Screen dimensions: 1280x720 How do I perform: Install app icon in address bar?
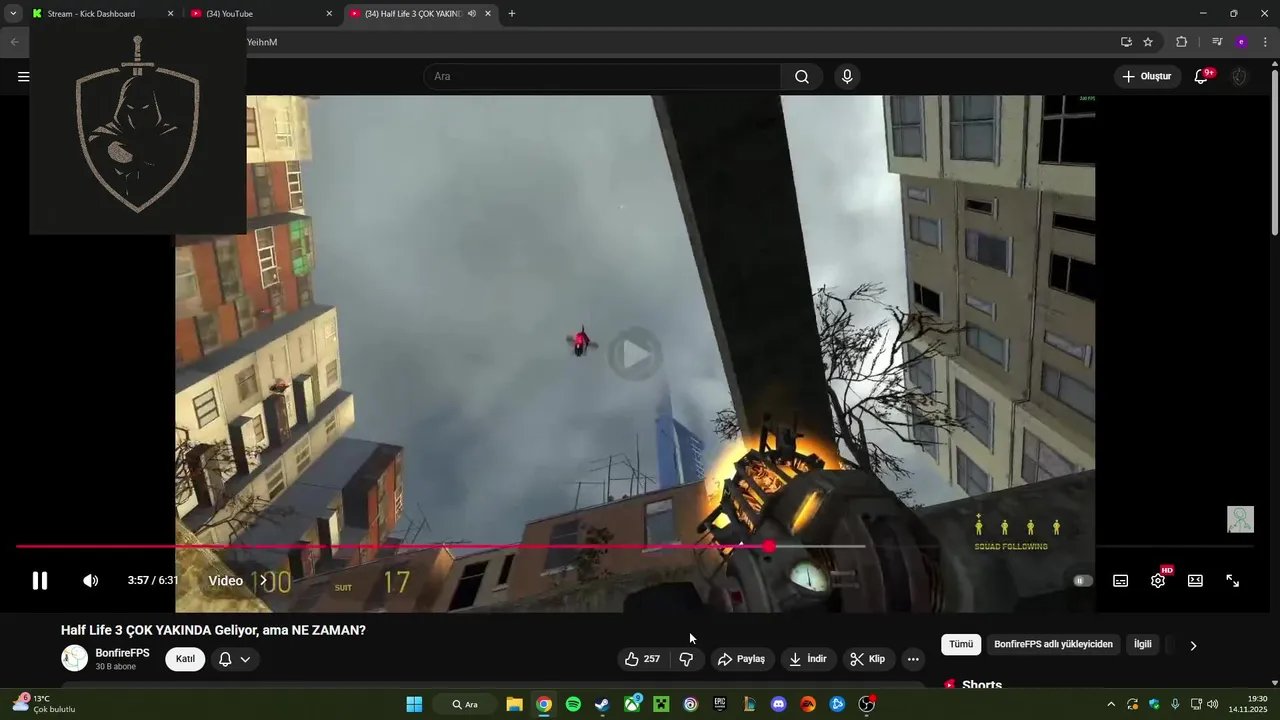(1126, 42)
